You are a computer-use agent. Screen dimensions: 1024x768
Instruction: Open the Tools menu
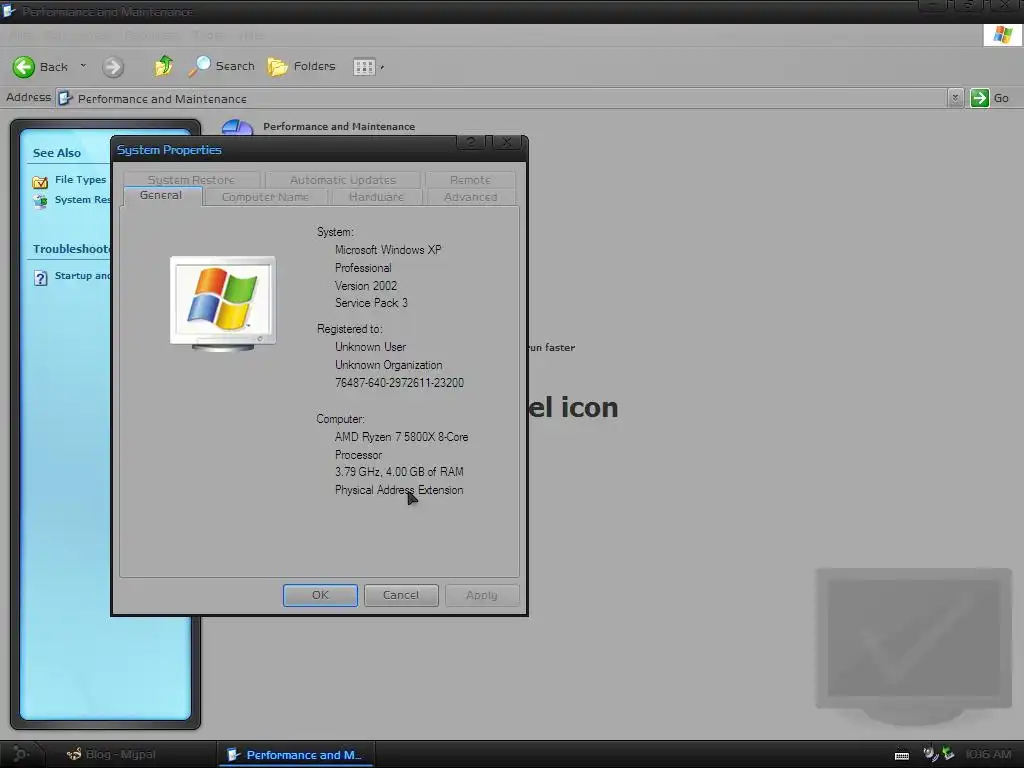[208, 35]
